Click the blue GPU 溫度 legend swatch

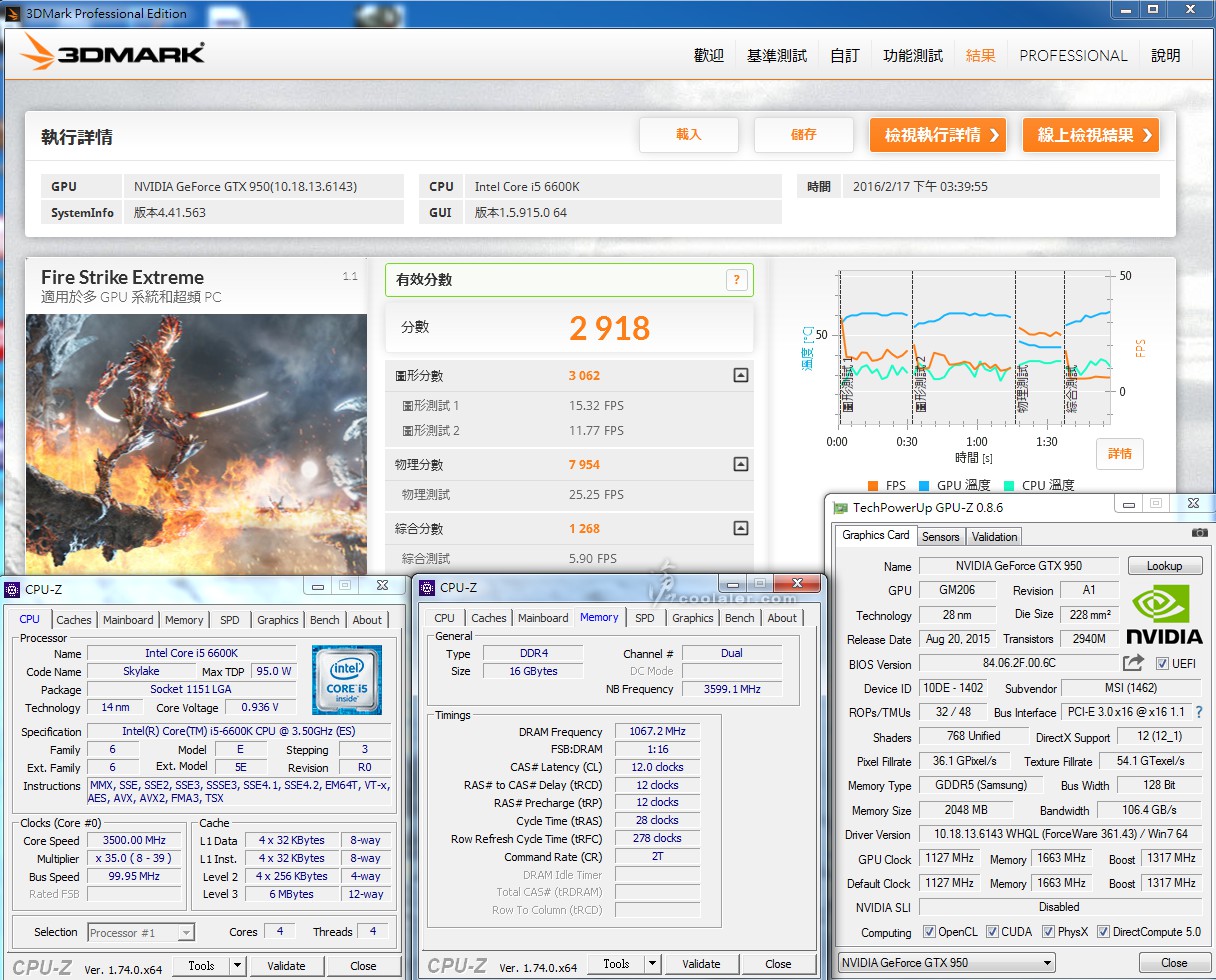pos(924,486)
